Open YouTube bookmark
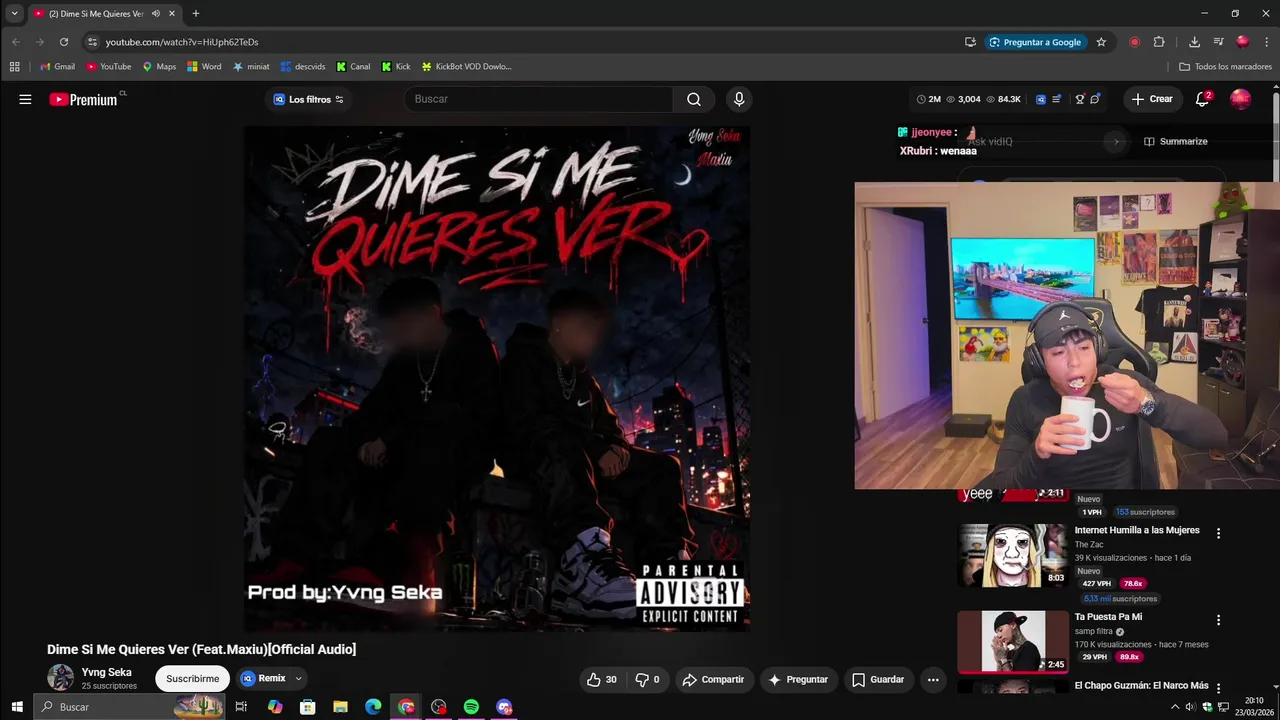Screen dimensions: 1280x720 [108, 67]
